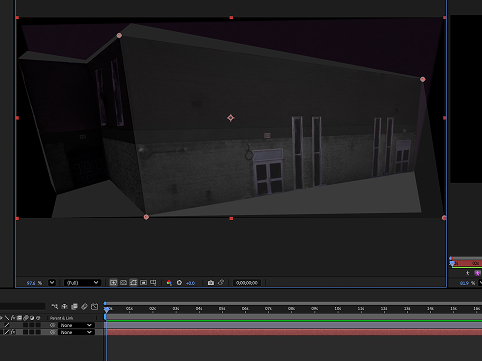Toggle quality switch on the second layer
The height and width of the screenshot is (362, 482).
7,332
